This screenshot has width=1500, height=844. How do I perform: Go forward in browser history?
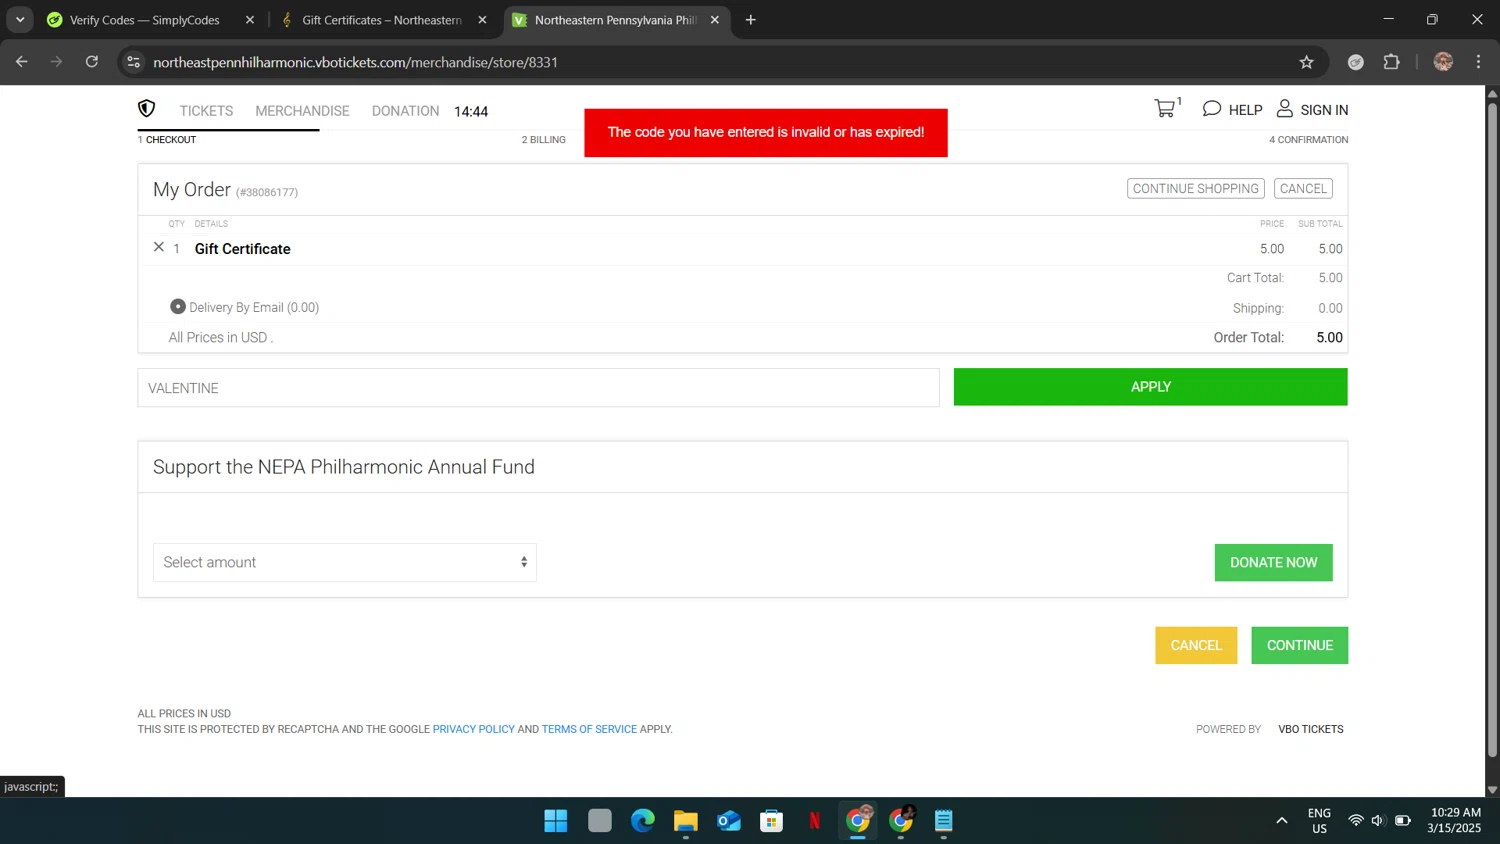click(57, 62)
